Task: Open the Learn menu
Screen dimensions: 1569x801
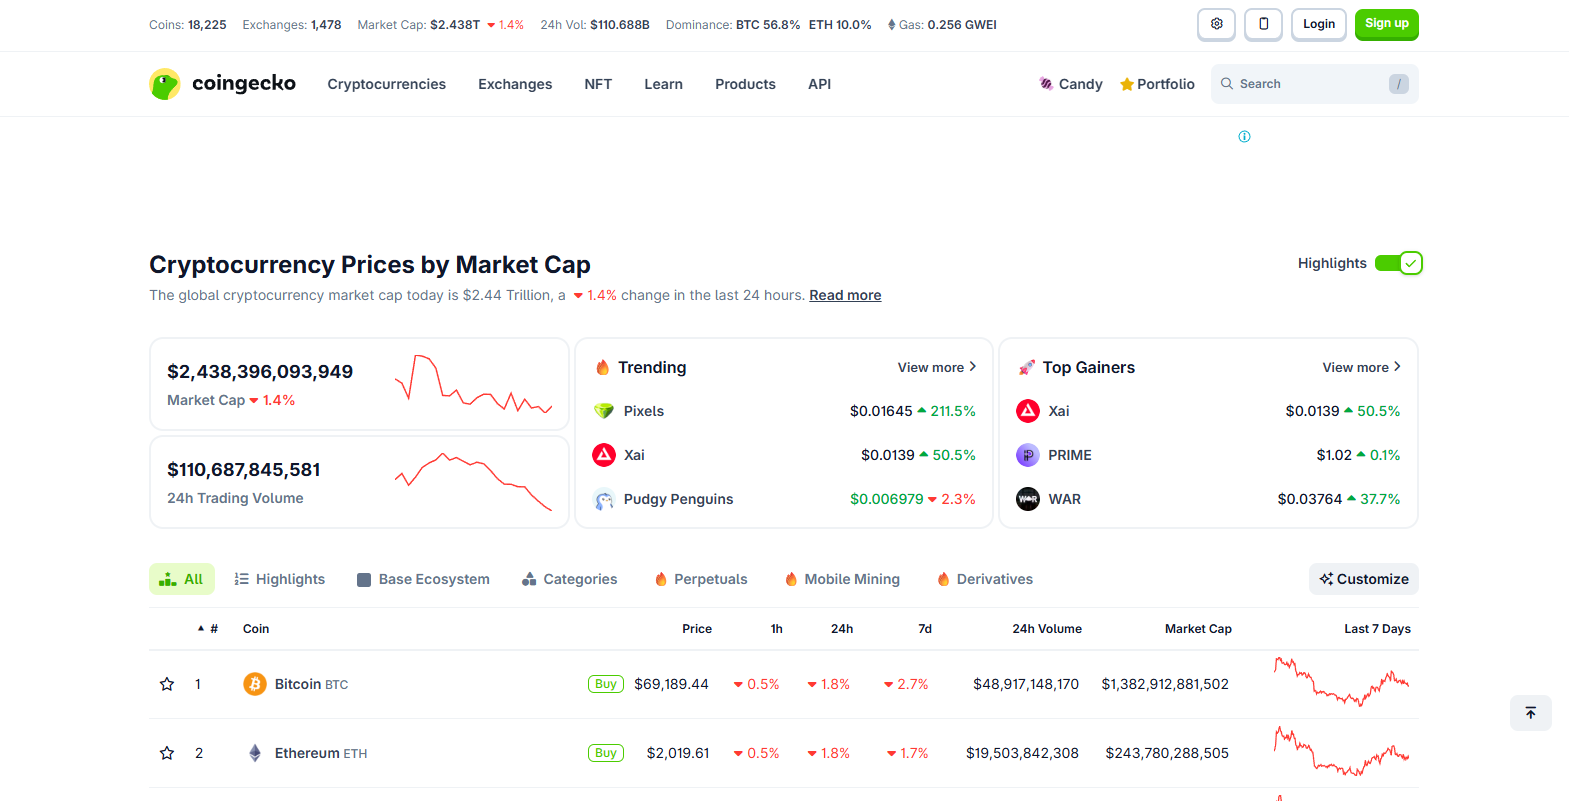Action: 664,84
